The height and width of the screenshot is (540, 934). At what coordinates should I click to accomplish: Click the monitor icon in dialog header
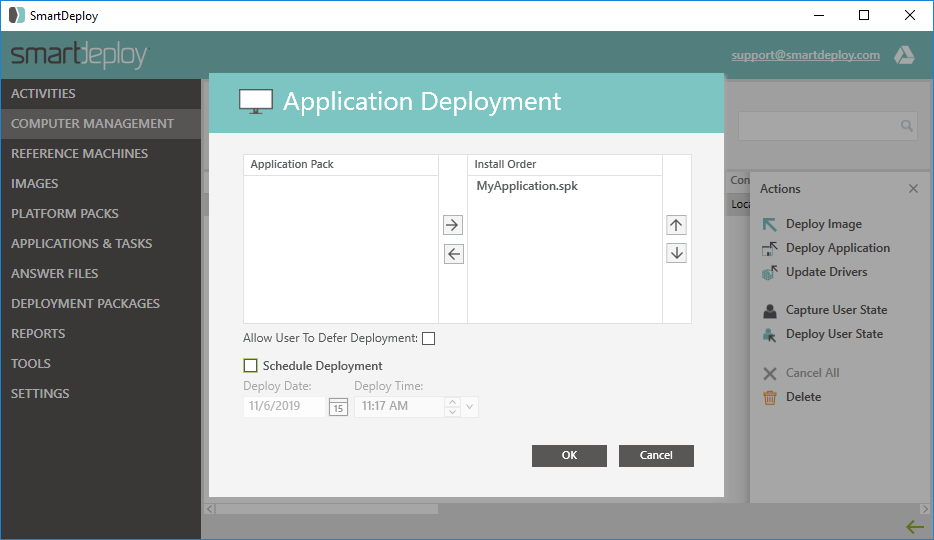pos(256,101)
